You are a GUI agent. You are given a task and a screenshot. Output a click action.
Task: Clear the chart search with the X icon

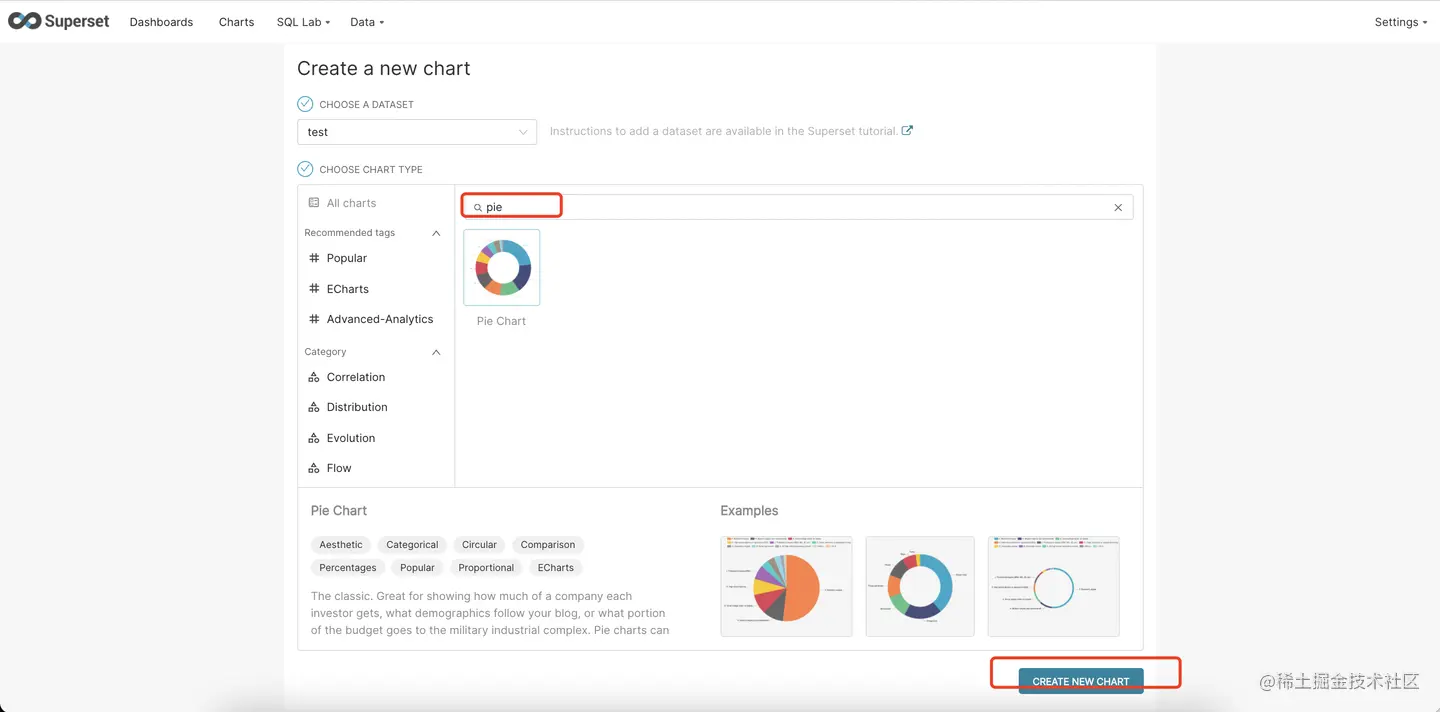pyautogui.click(x=1118, y=208)
